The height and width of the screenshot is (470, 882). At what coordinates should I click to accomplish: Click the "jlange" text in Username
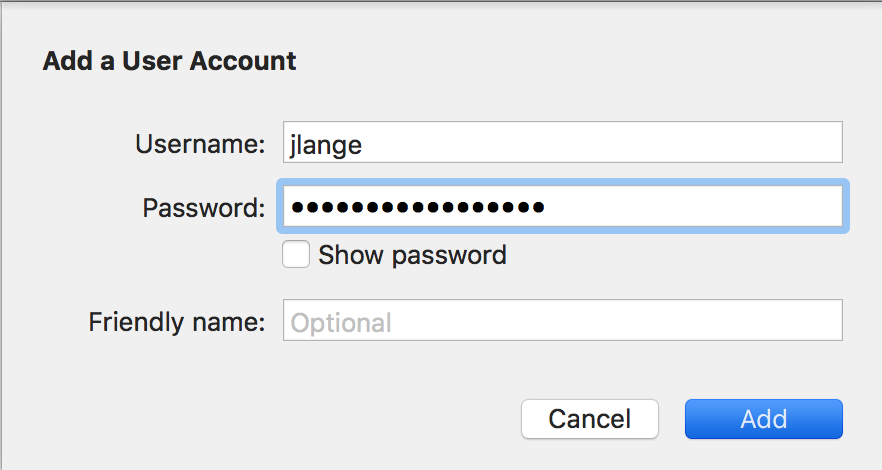point(325,144)
